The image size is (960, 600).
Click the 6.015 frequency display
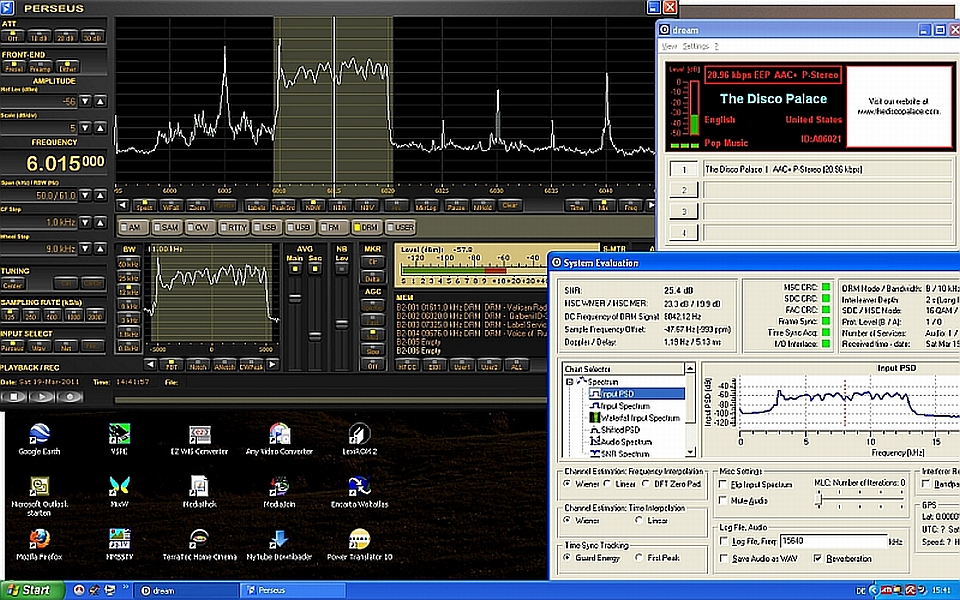(x=65, y=163)
